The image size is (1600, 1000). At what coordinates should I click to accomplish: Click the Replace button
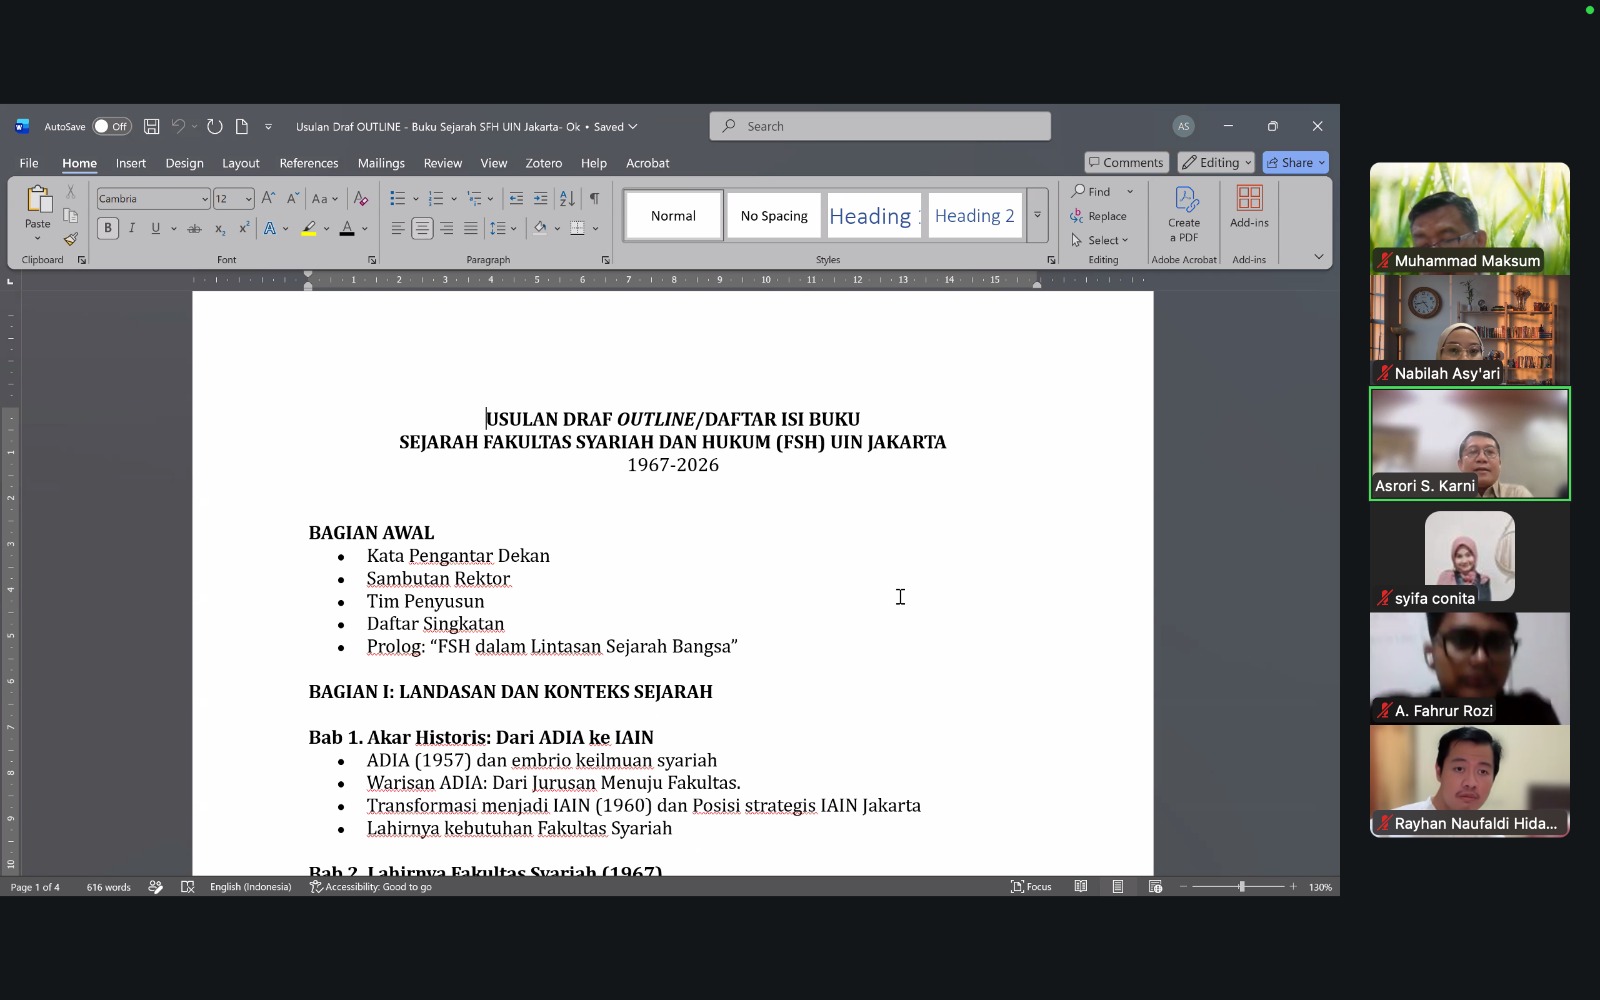point(1098,216)
